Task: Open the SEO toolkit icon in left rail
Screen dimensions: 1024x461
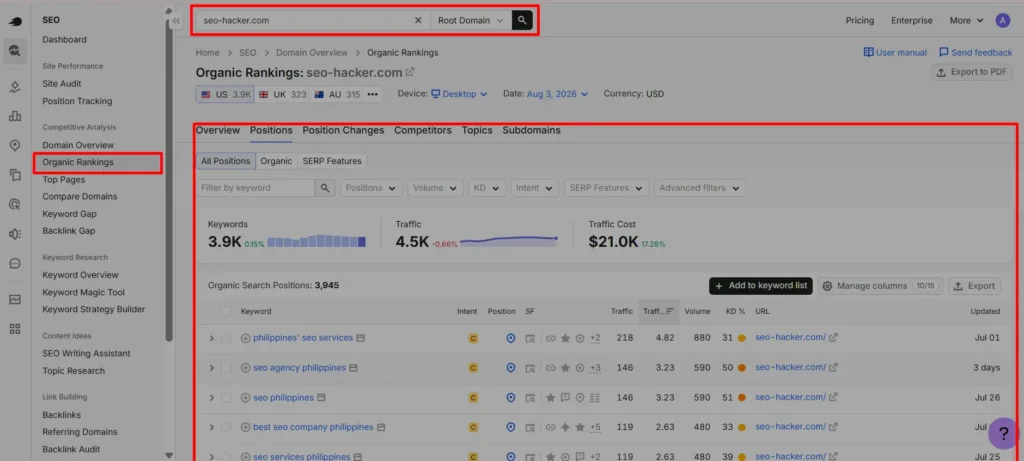Action: click(15, 50)
